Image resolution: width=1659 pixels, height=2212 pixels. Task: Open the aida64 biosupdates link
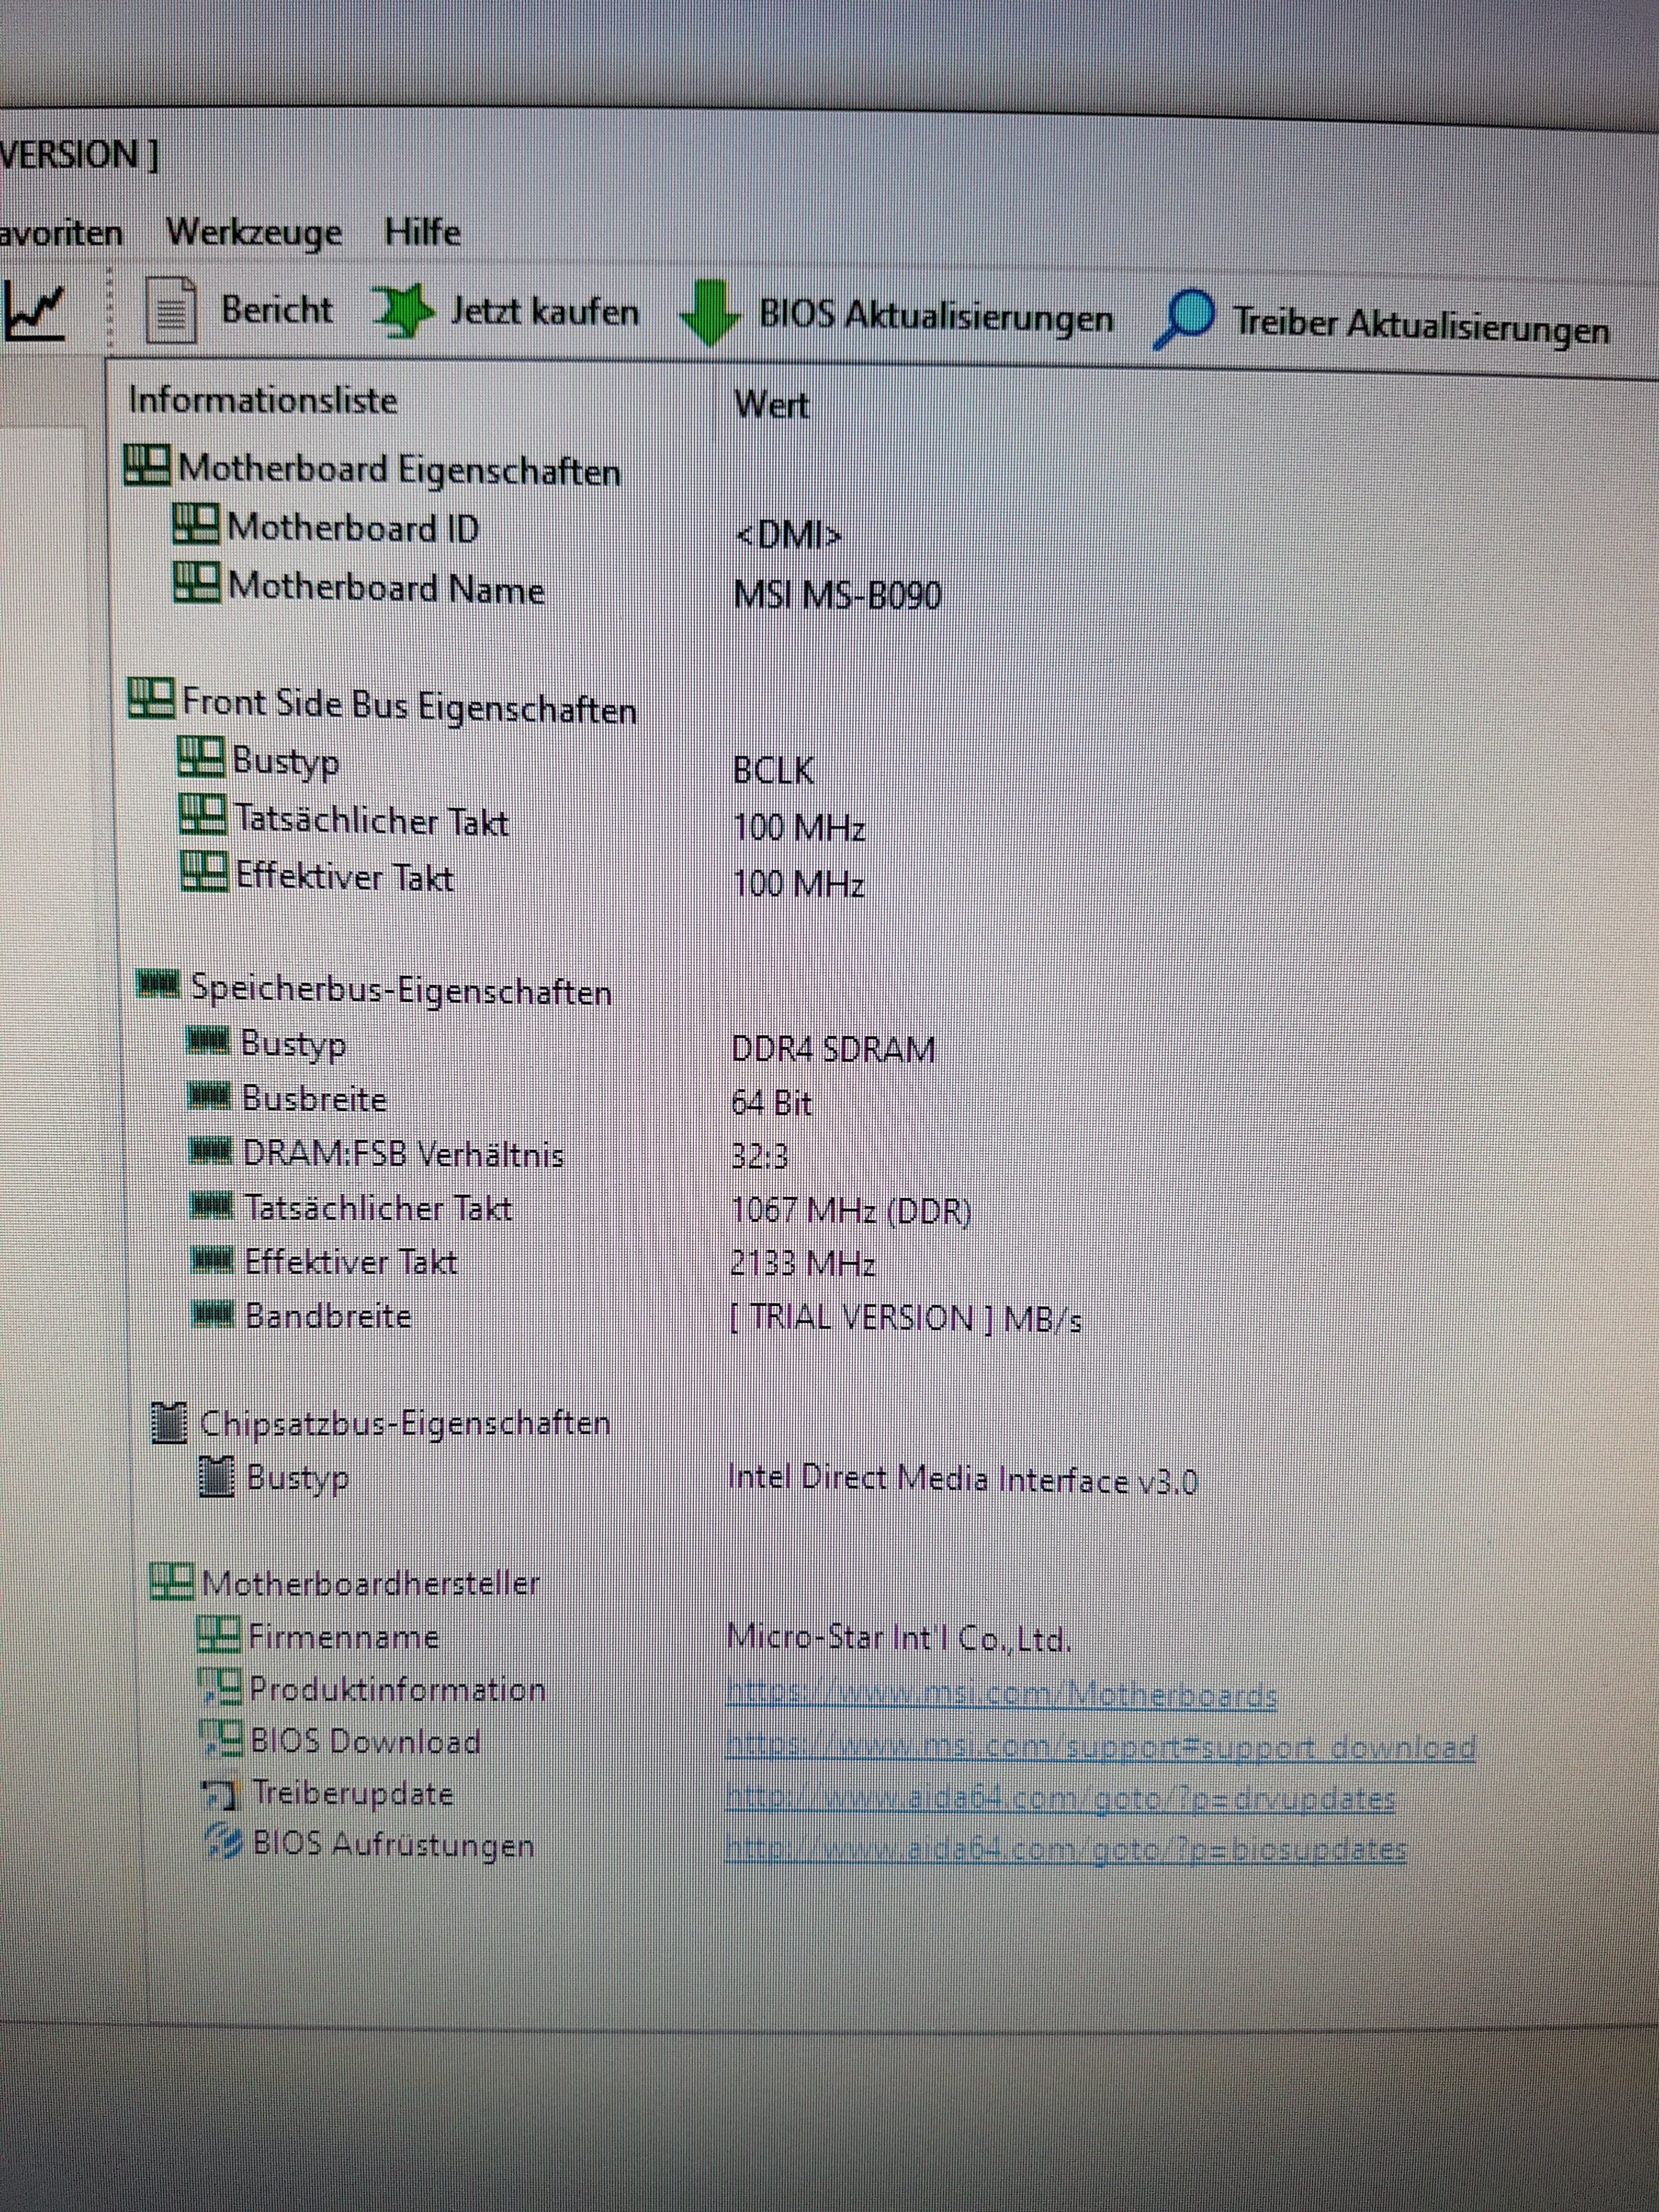(1066, 1849)
